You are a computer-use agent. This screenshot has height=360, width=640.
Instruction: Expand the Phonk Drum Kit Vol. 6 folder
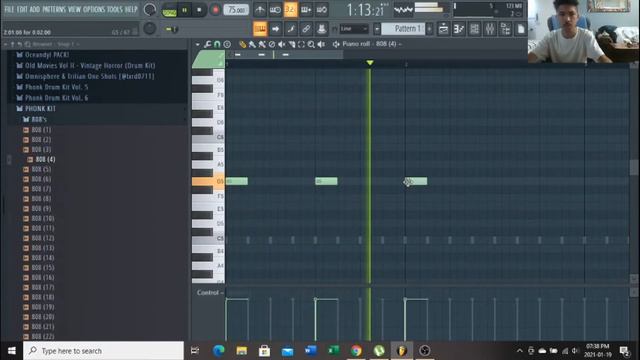pos(56,98)
